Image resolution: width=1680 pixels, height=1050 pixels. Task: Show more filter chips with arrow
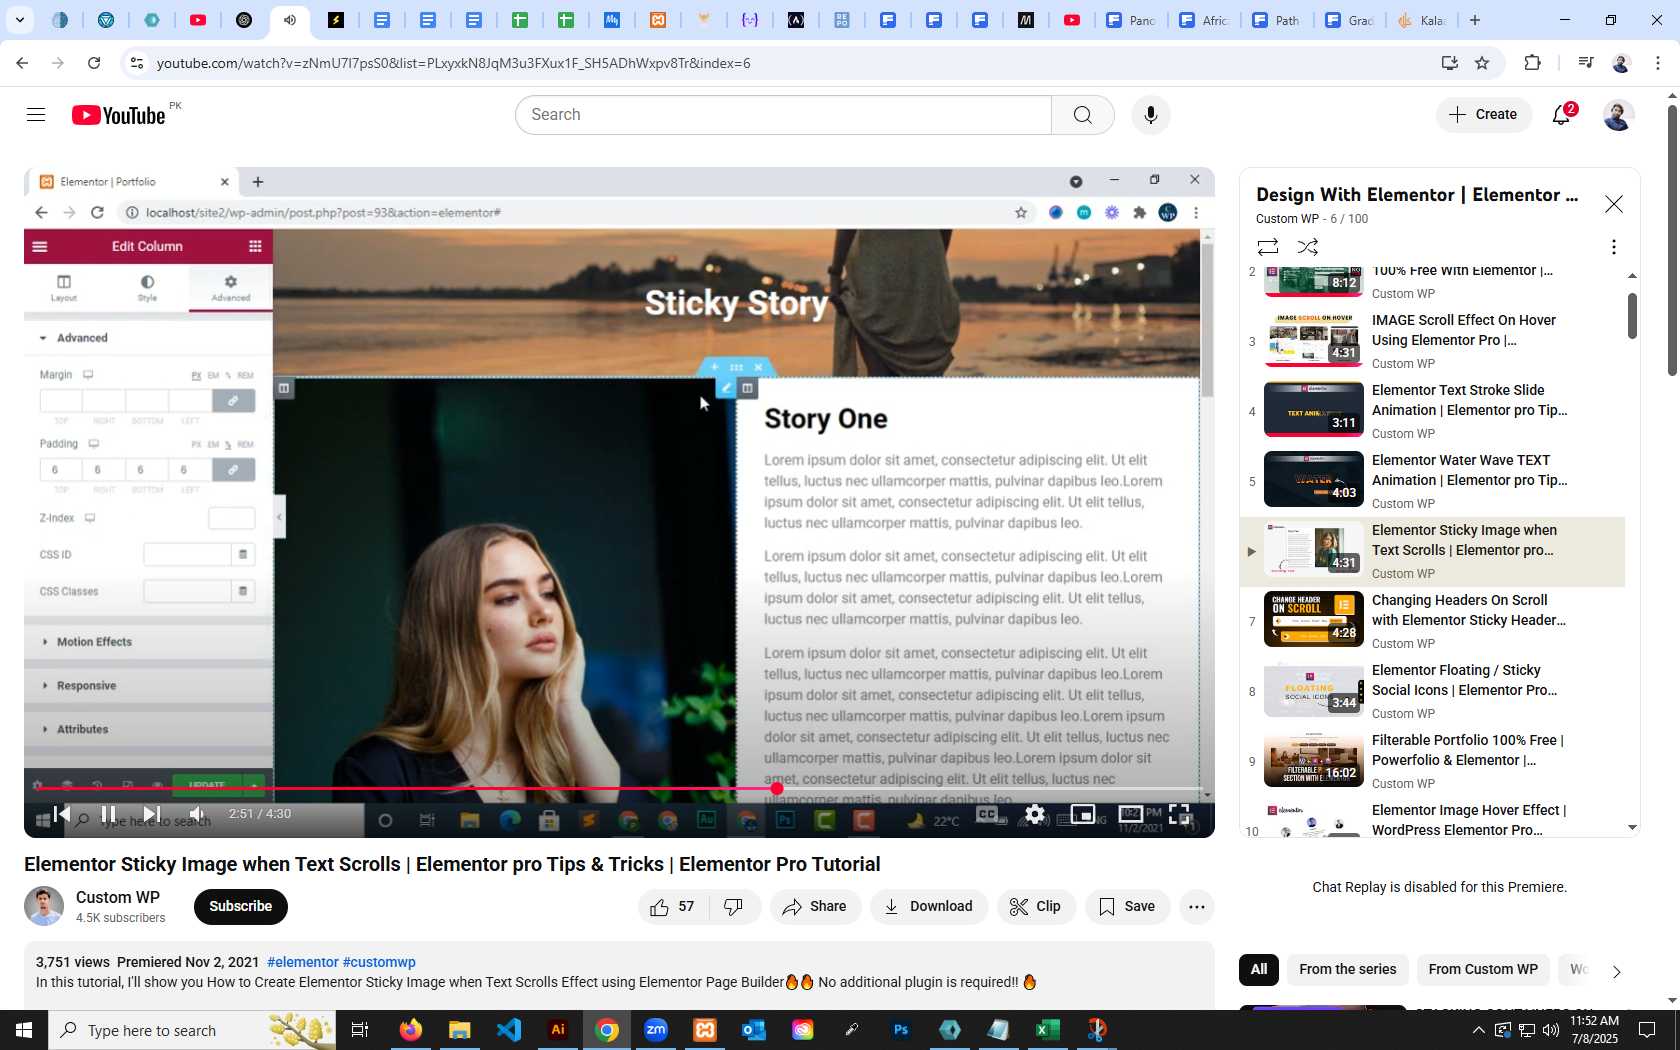pos(1616,971)
